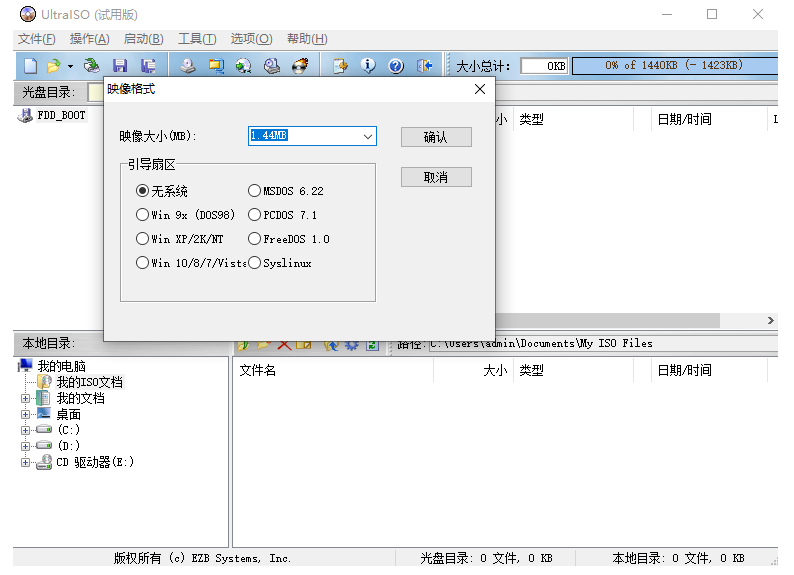Screen dimensions: 794x575
Task: Open the 映像大小 1.44MB dropdown
Action: coord(368,136)
